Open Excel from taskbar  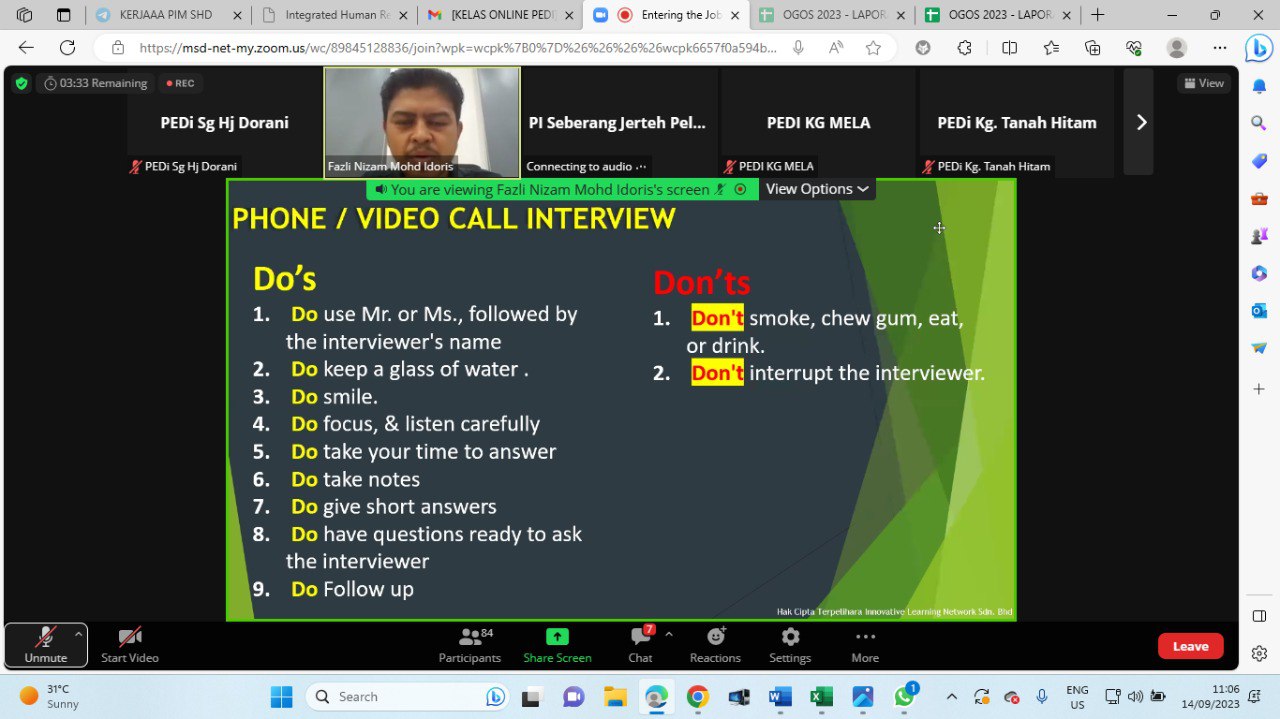tap(821, 697)
